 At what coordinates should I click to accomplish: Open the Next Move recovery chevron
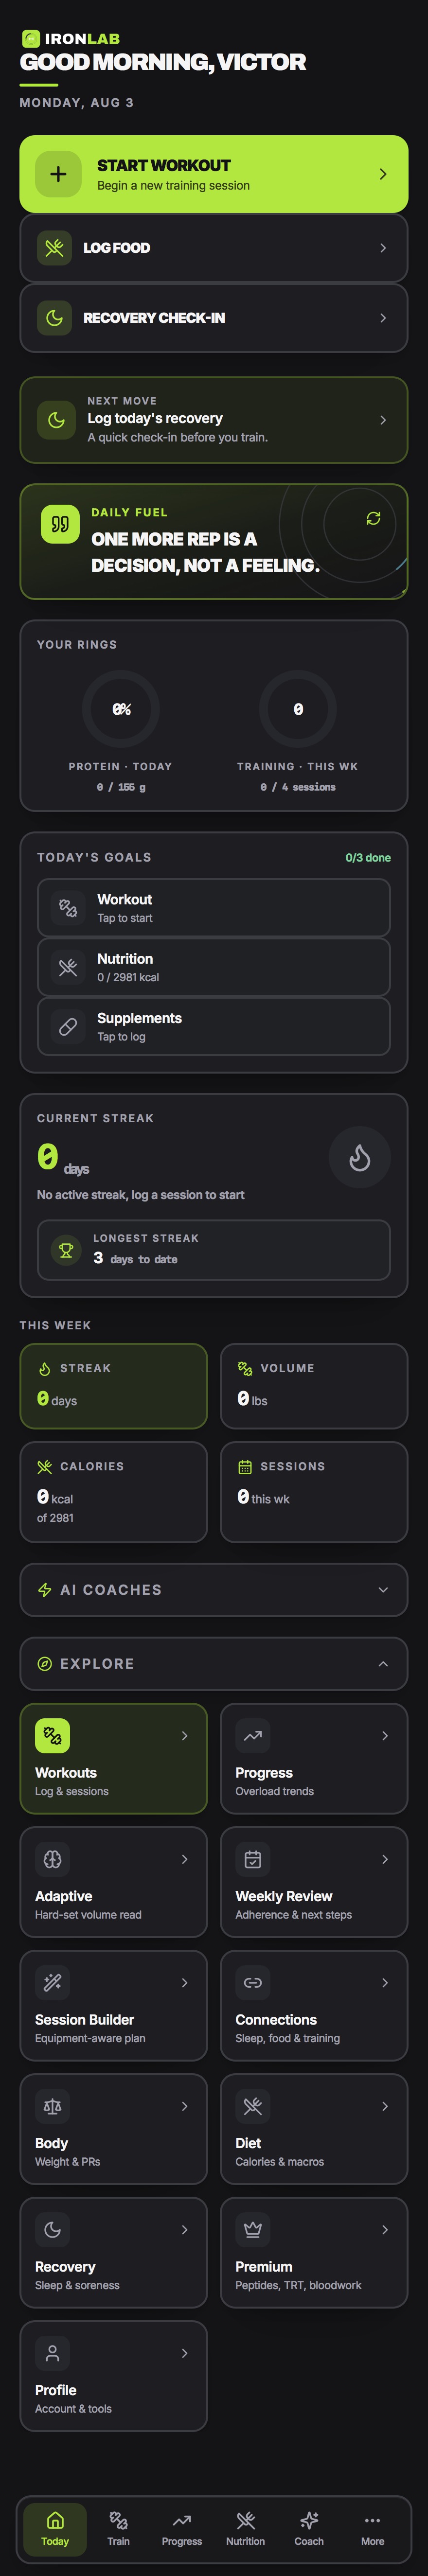click(383, 420)
